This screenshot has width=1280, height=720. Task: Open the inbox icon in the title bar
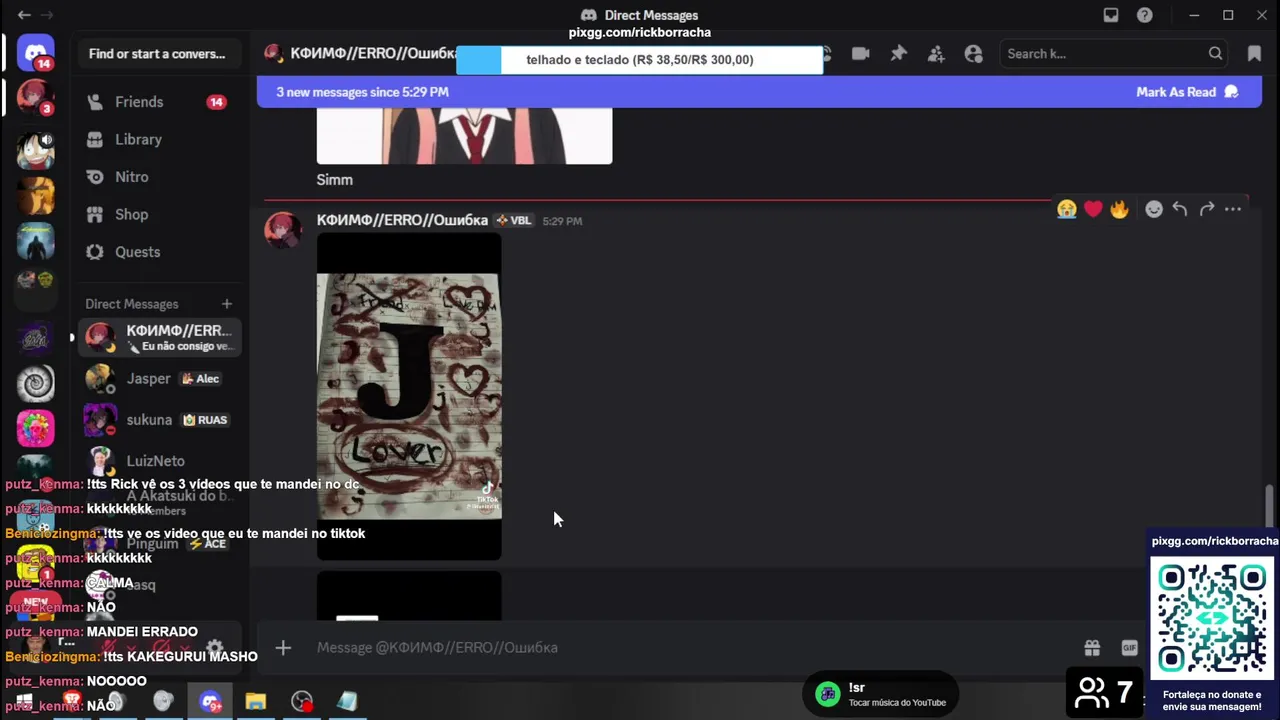[x=1111, y=15]
